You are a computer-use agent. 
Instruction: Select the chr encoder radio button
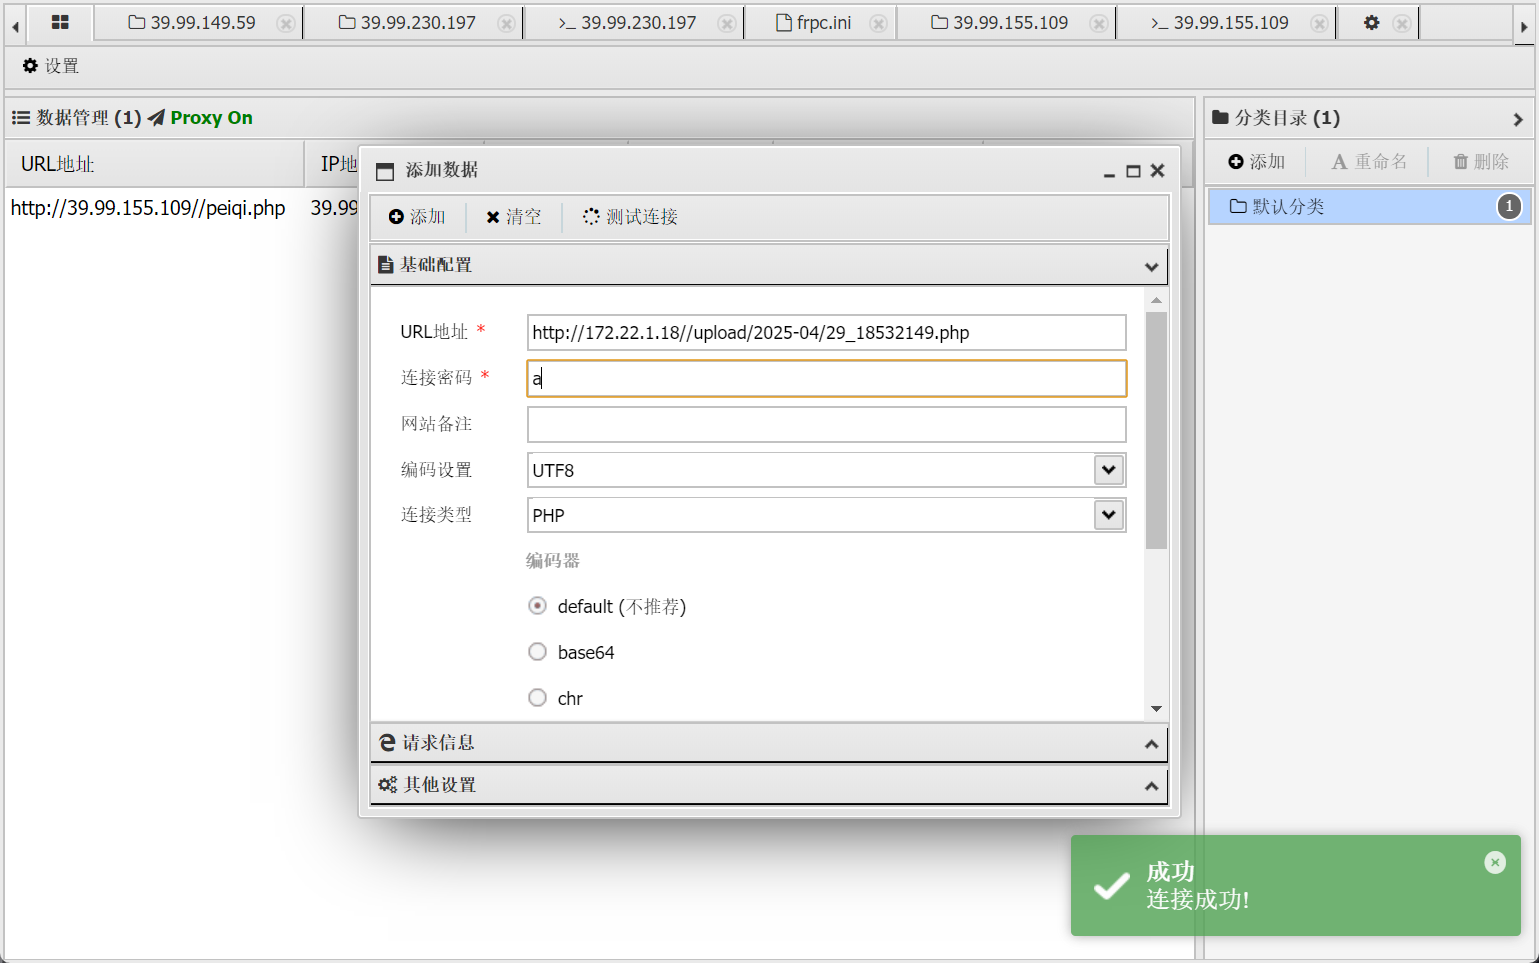point(538,698)
